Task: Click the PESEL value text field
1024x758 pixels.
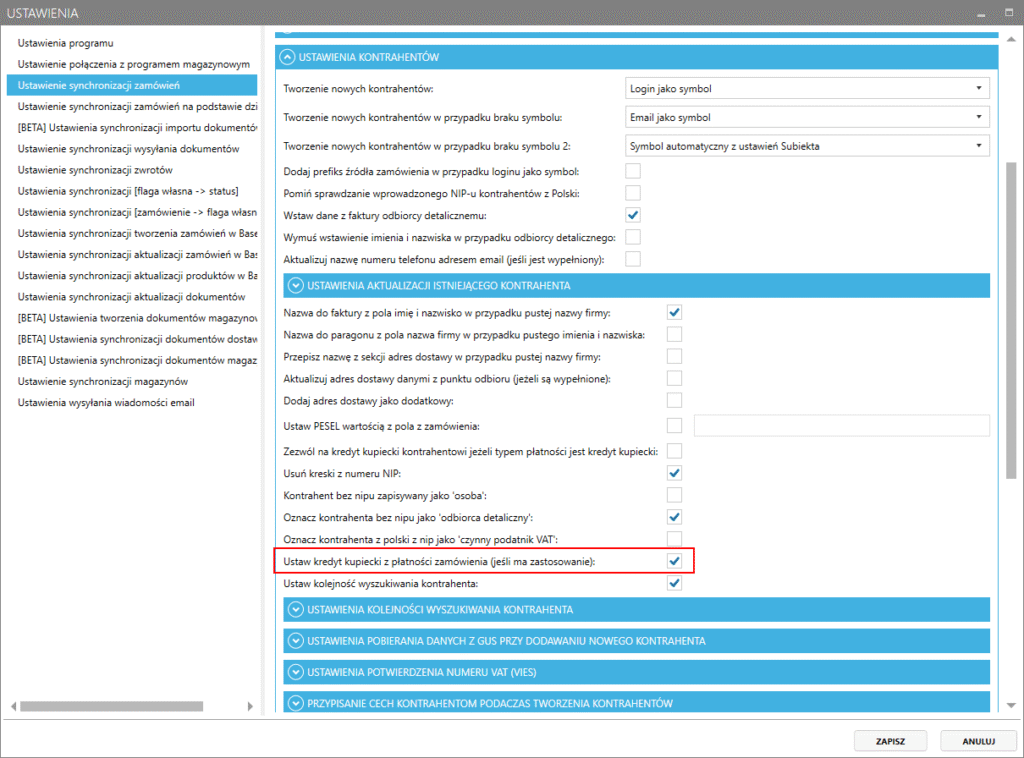Action: tap(841, 426)
